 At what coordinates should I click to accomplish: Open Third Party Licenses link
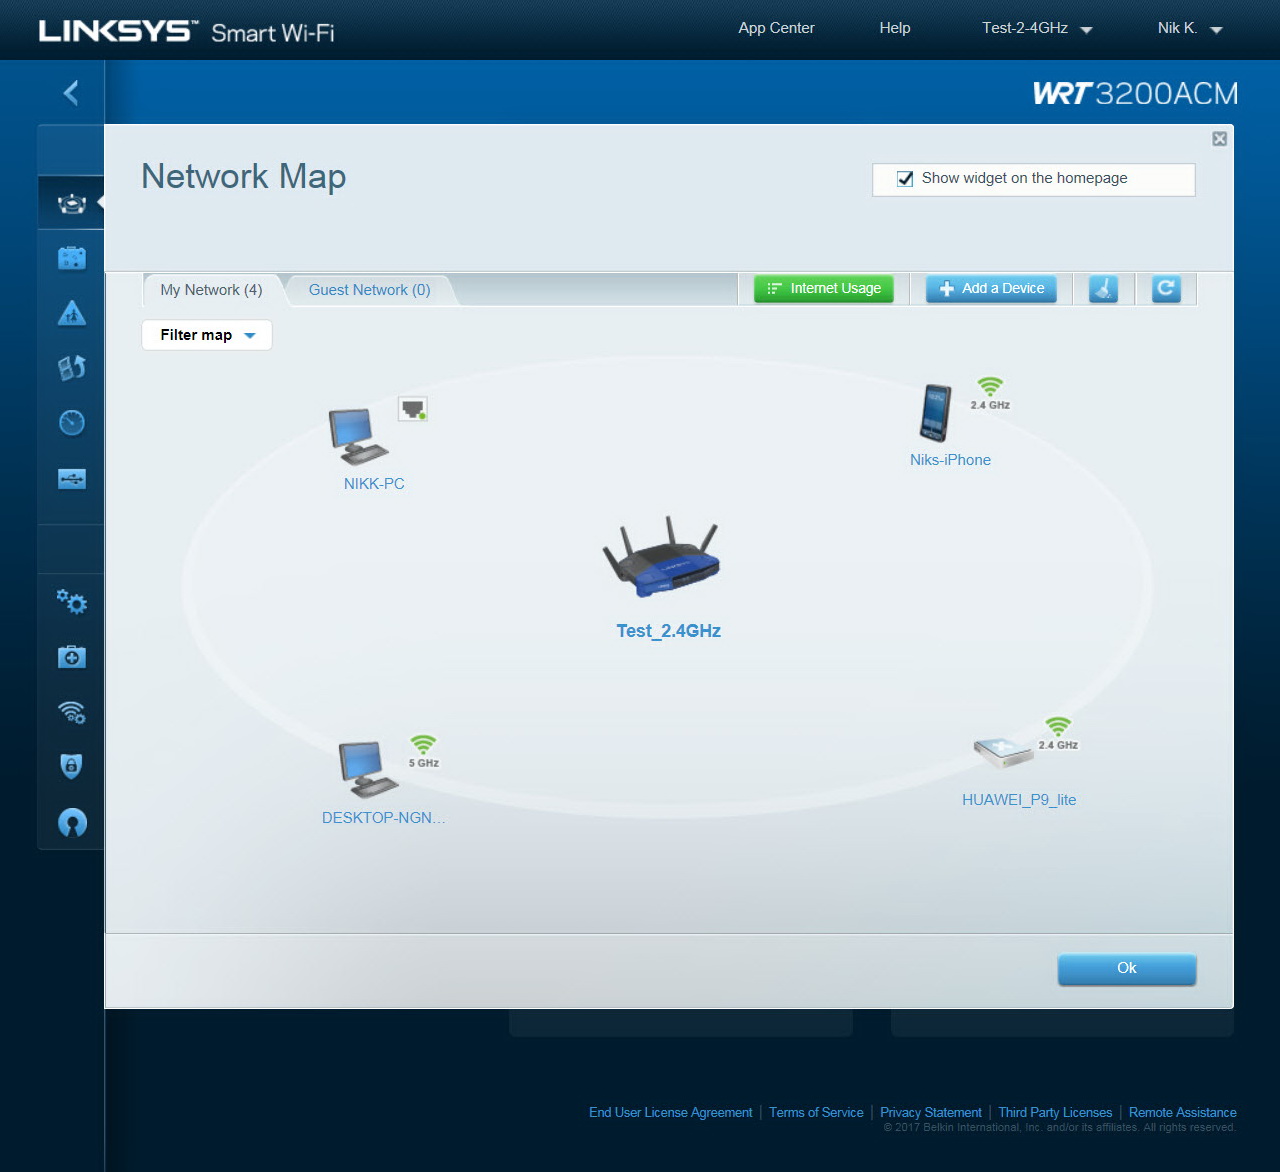1055,1112
